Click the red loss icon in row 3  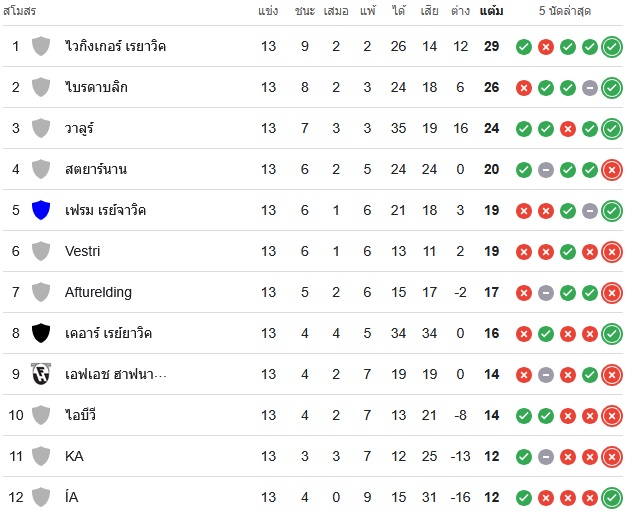click(x=568, y=129)
